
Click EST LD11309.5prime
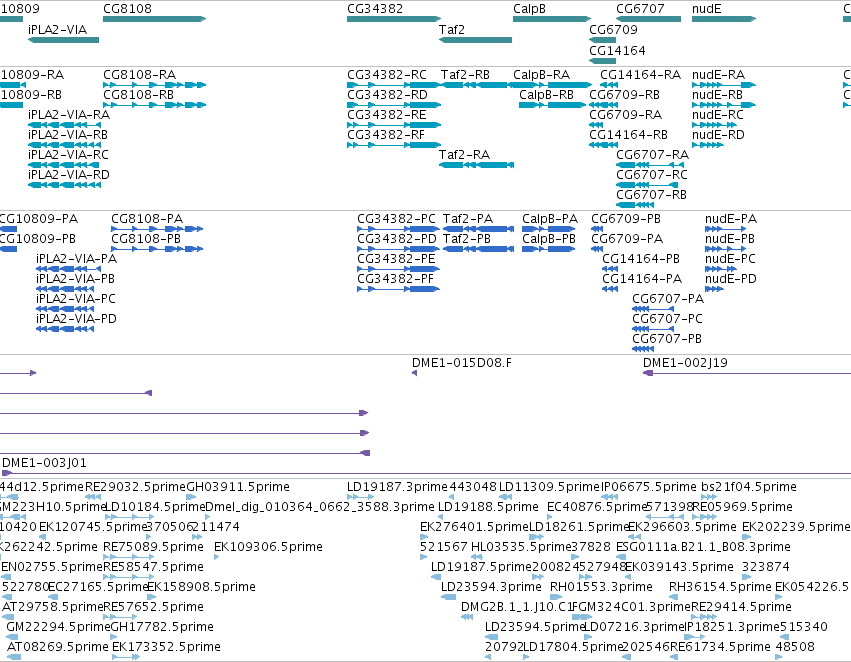550,487
